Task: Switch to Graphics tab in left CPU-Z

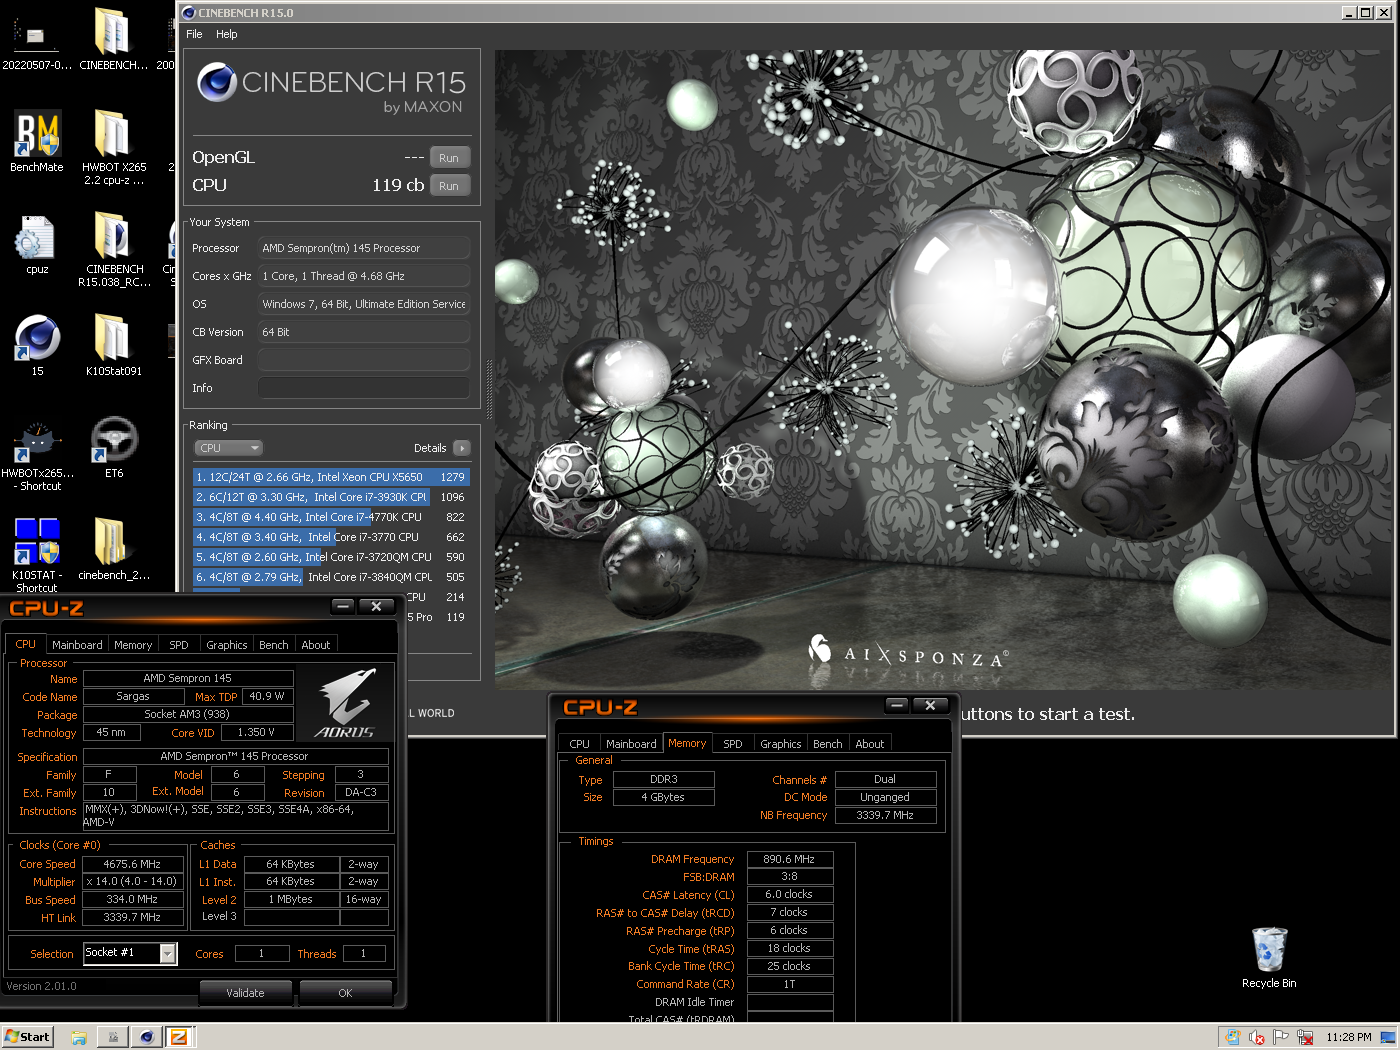Action: click(x=227, y=645)
